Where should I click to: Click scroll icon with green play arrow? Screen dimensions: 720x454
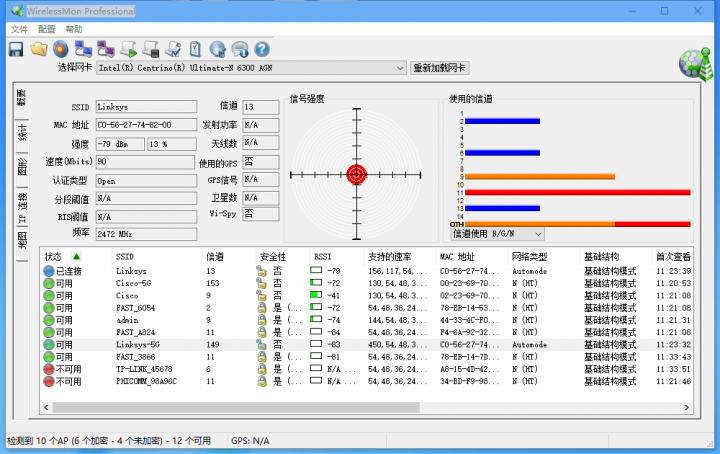tap(129, 49)
